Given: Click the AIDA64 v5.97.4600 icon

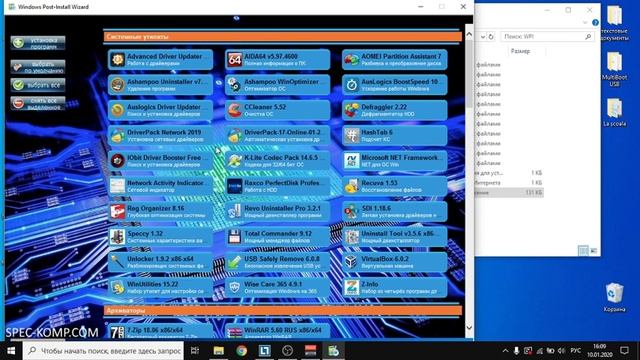Looking at the screenshot, I should tap(235, 60).
